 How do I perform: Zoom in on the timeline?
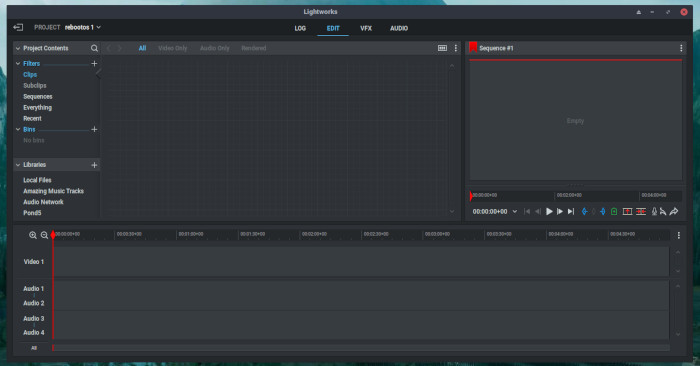(x=33, y=235)
